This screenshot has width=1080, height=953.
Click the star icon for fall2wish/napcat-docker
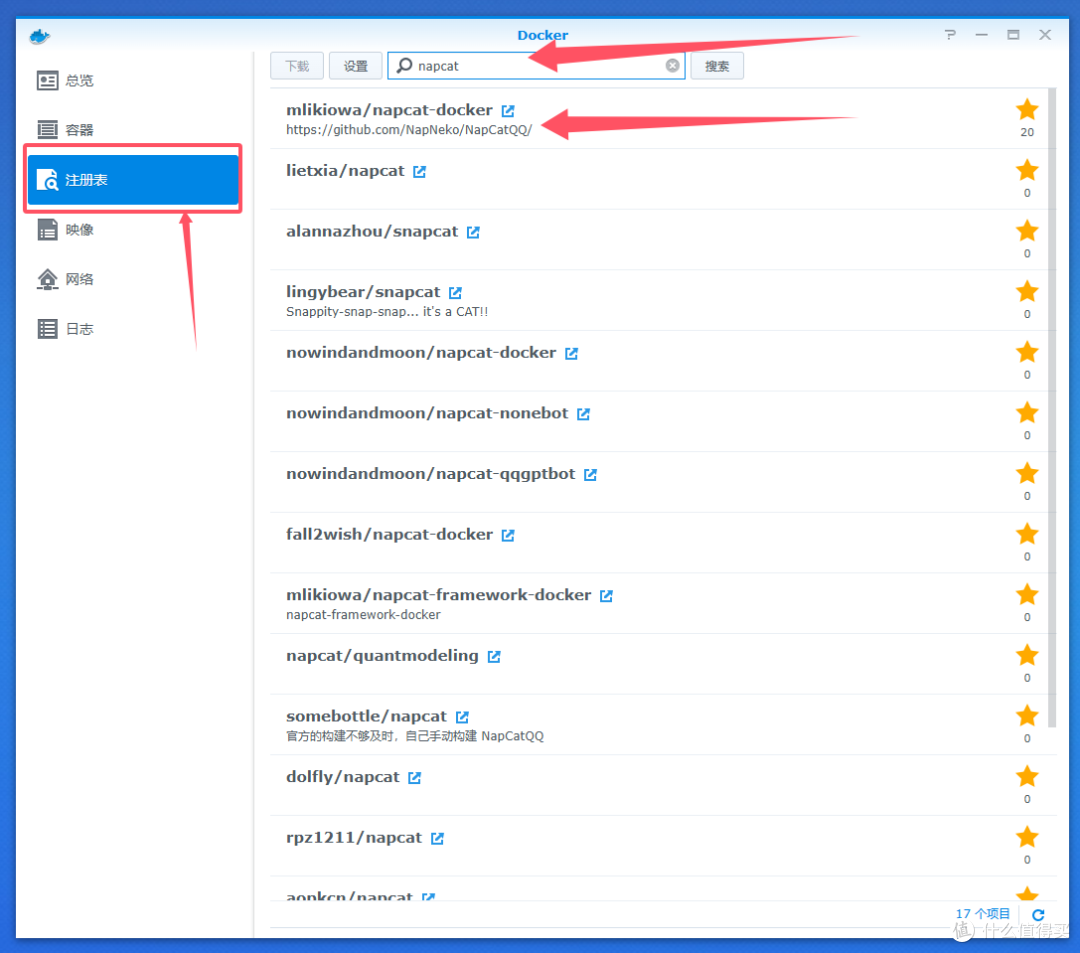click(1027, 533)
